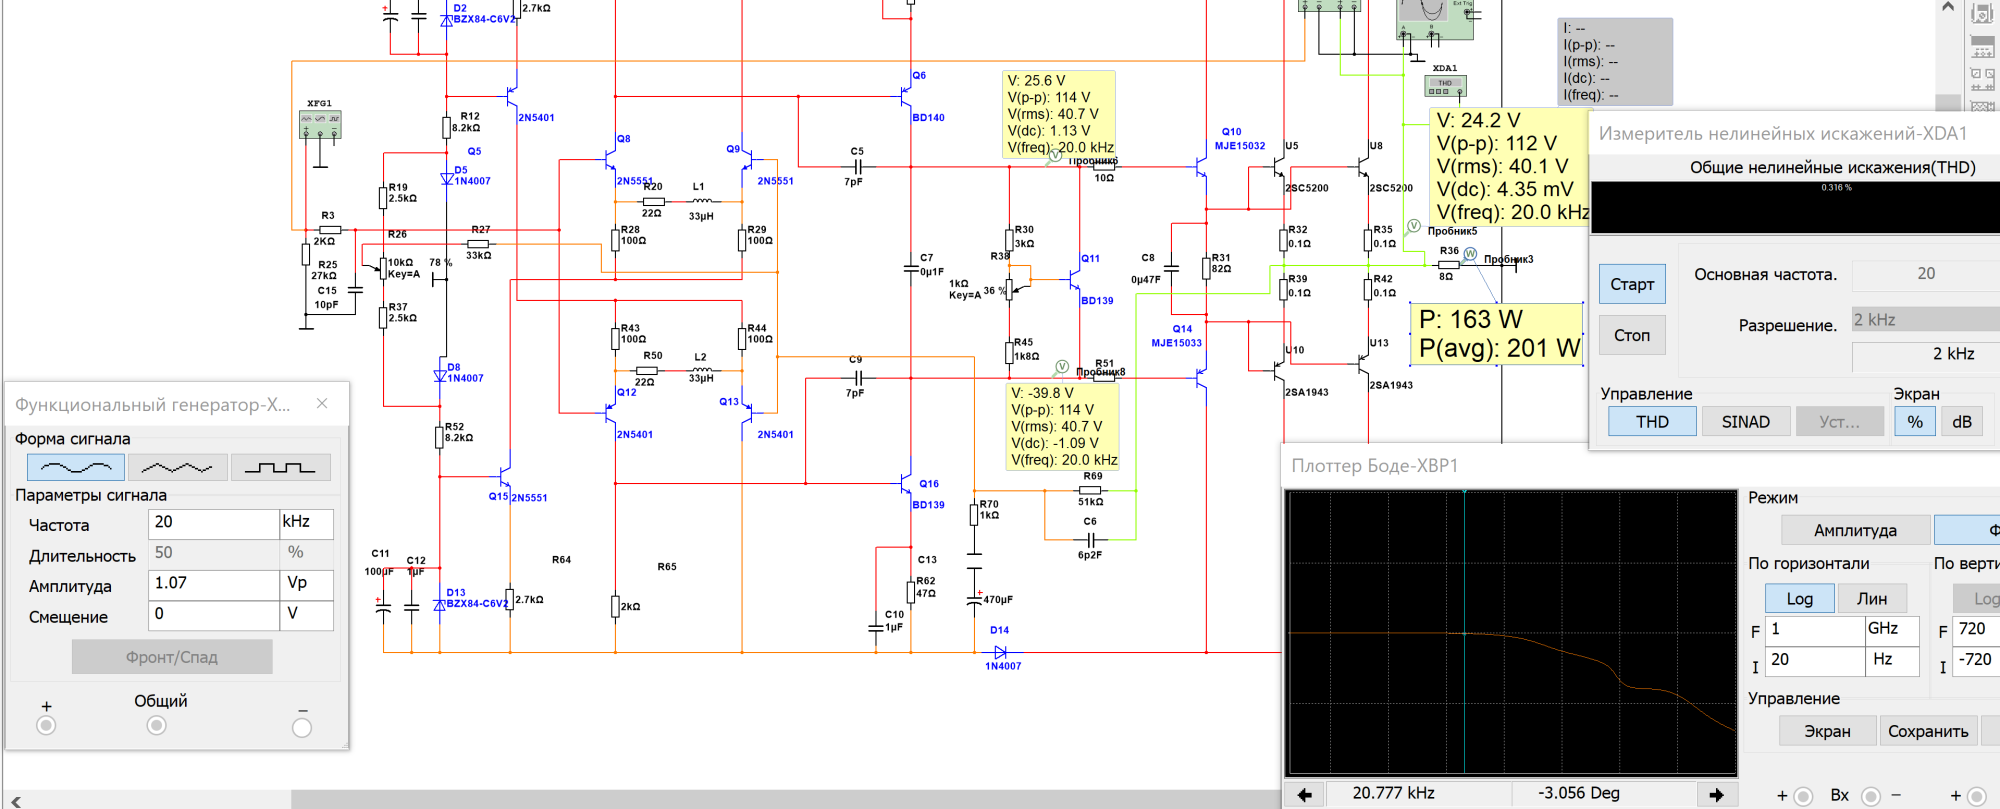Open offset unit V dropdown
This screenshot has width=2000, height=809.
(x=306, y=614)
